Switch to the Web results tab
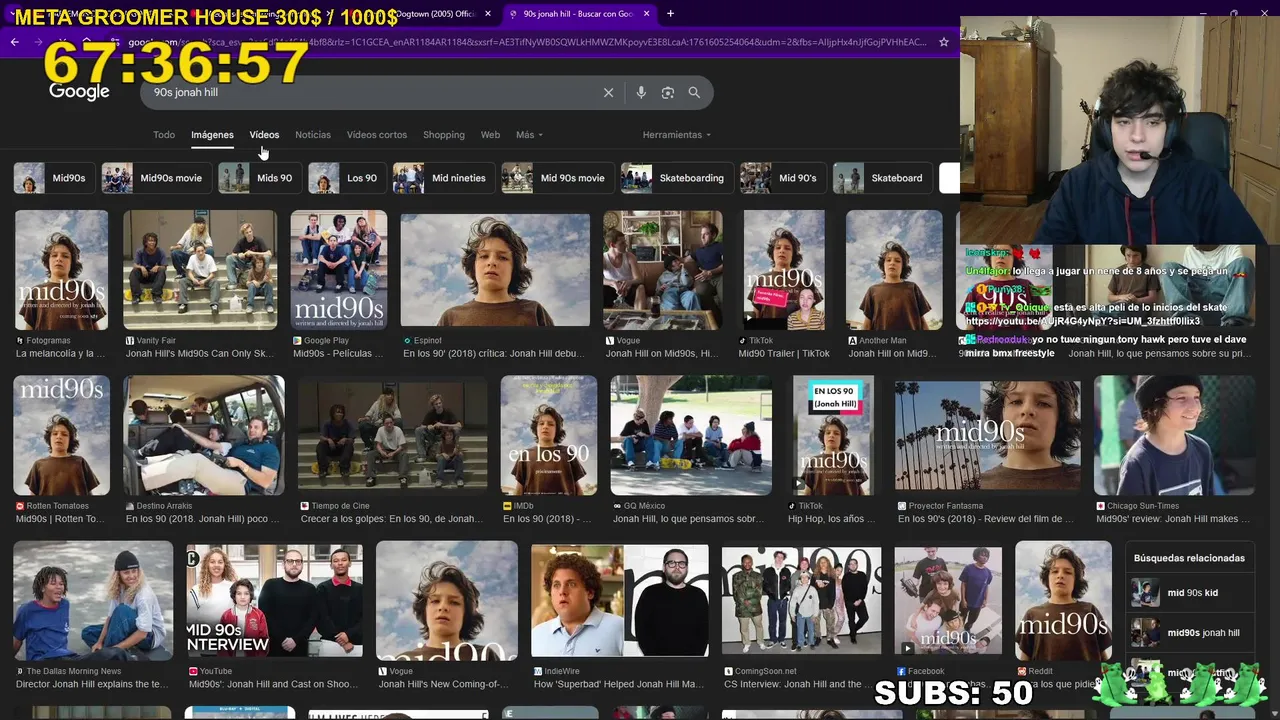The width and height of the screenshot is (1280, 720). point(490,135)
